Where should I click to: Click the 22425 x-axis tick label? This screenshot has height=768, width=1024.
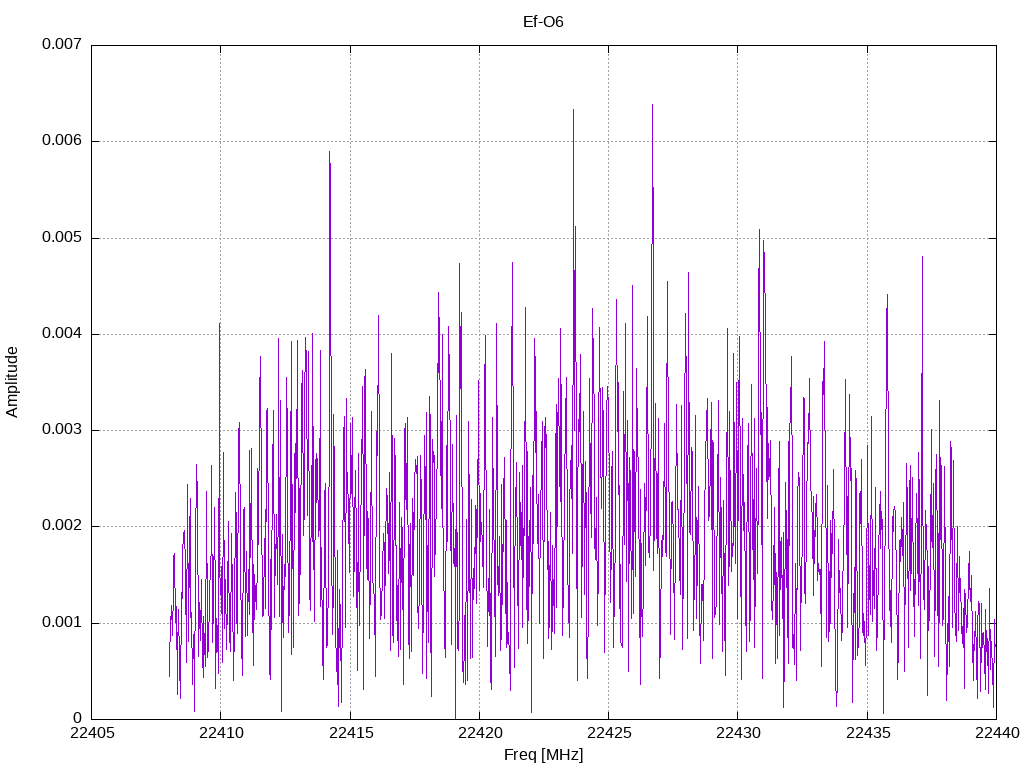click(x=609, y=733)
